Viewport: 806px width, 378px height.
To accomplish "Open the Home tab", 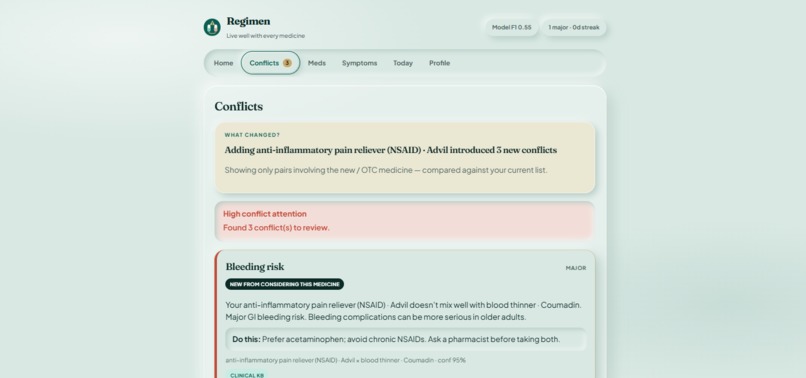I will [223, 63].
